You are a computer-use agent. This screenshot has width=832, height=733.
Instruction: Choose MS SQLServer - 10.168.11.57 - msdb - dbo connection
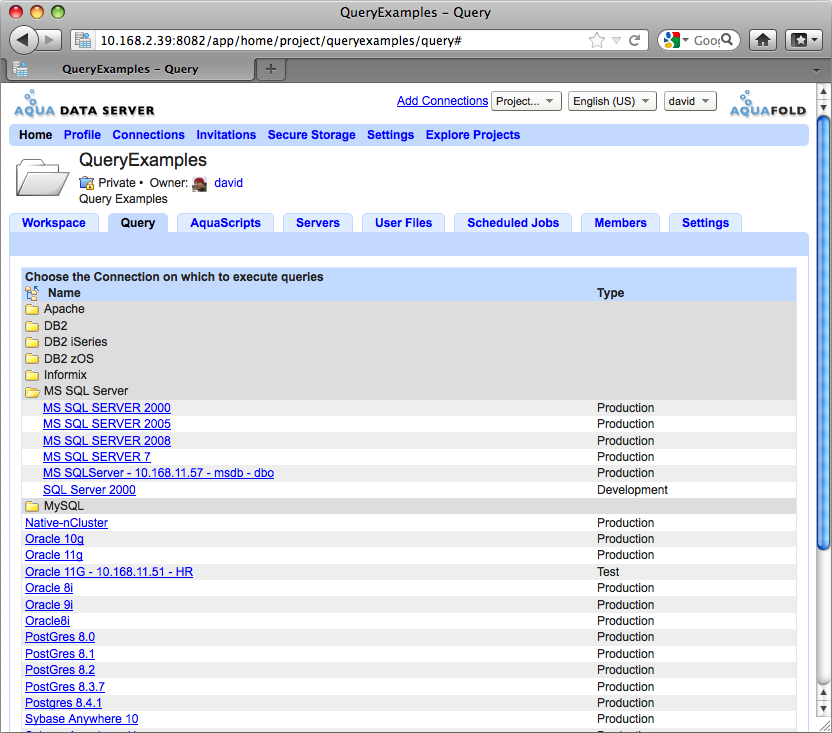coord(159,473)
